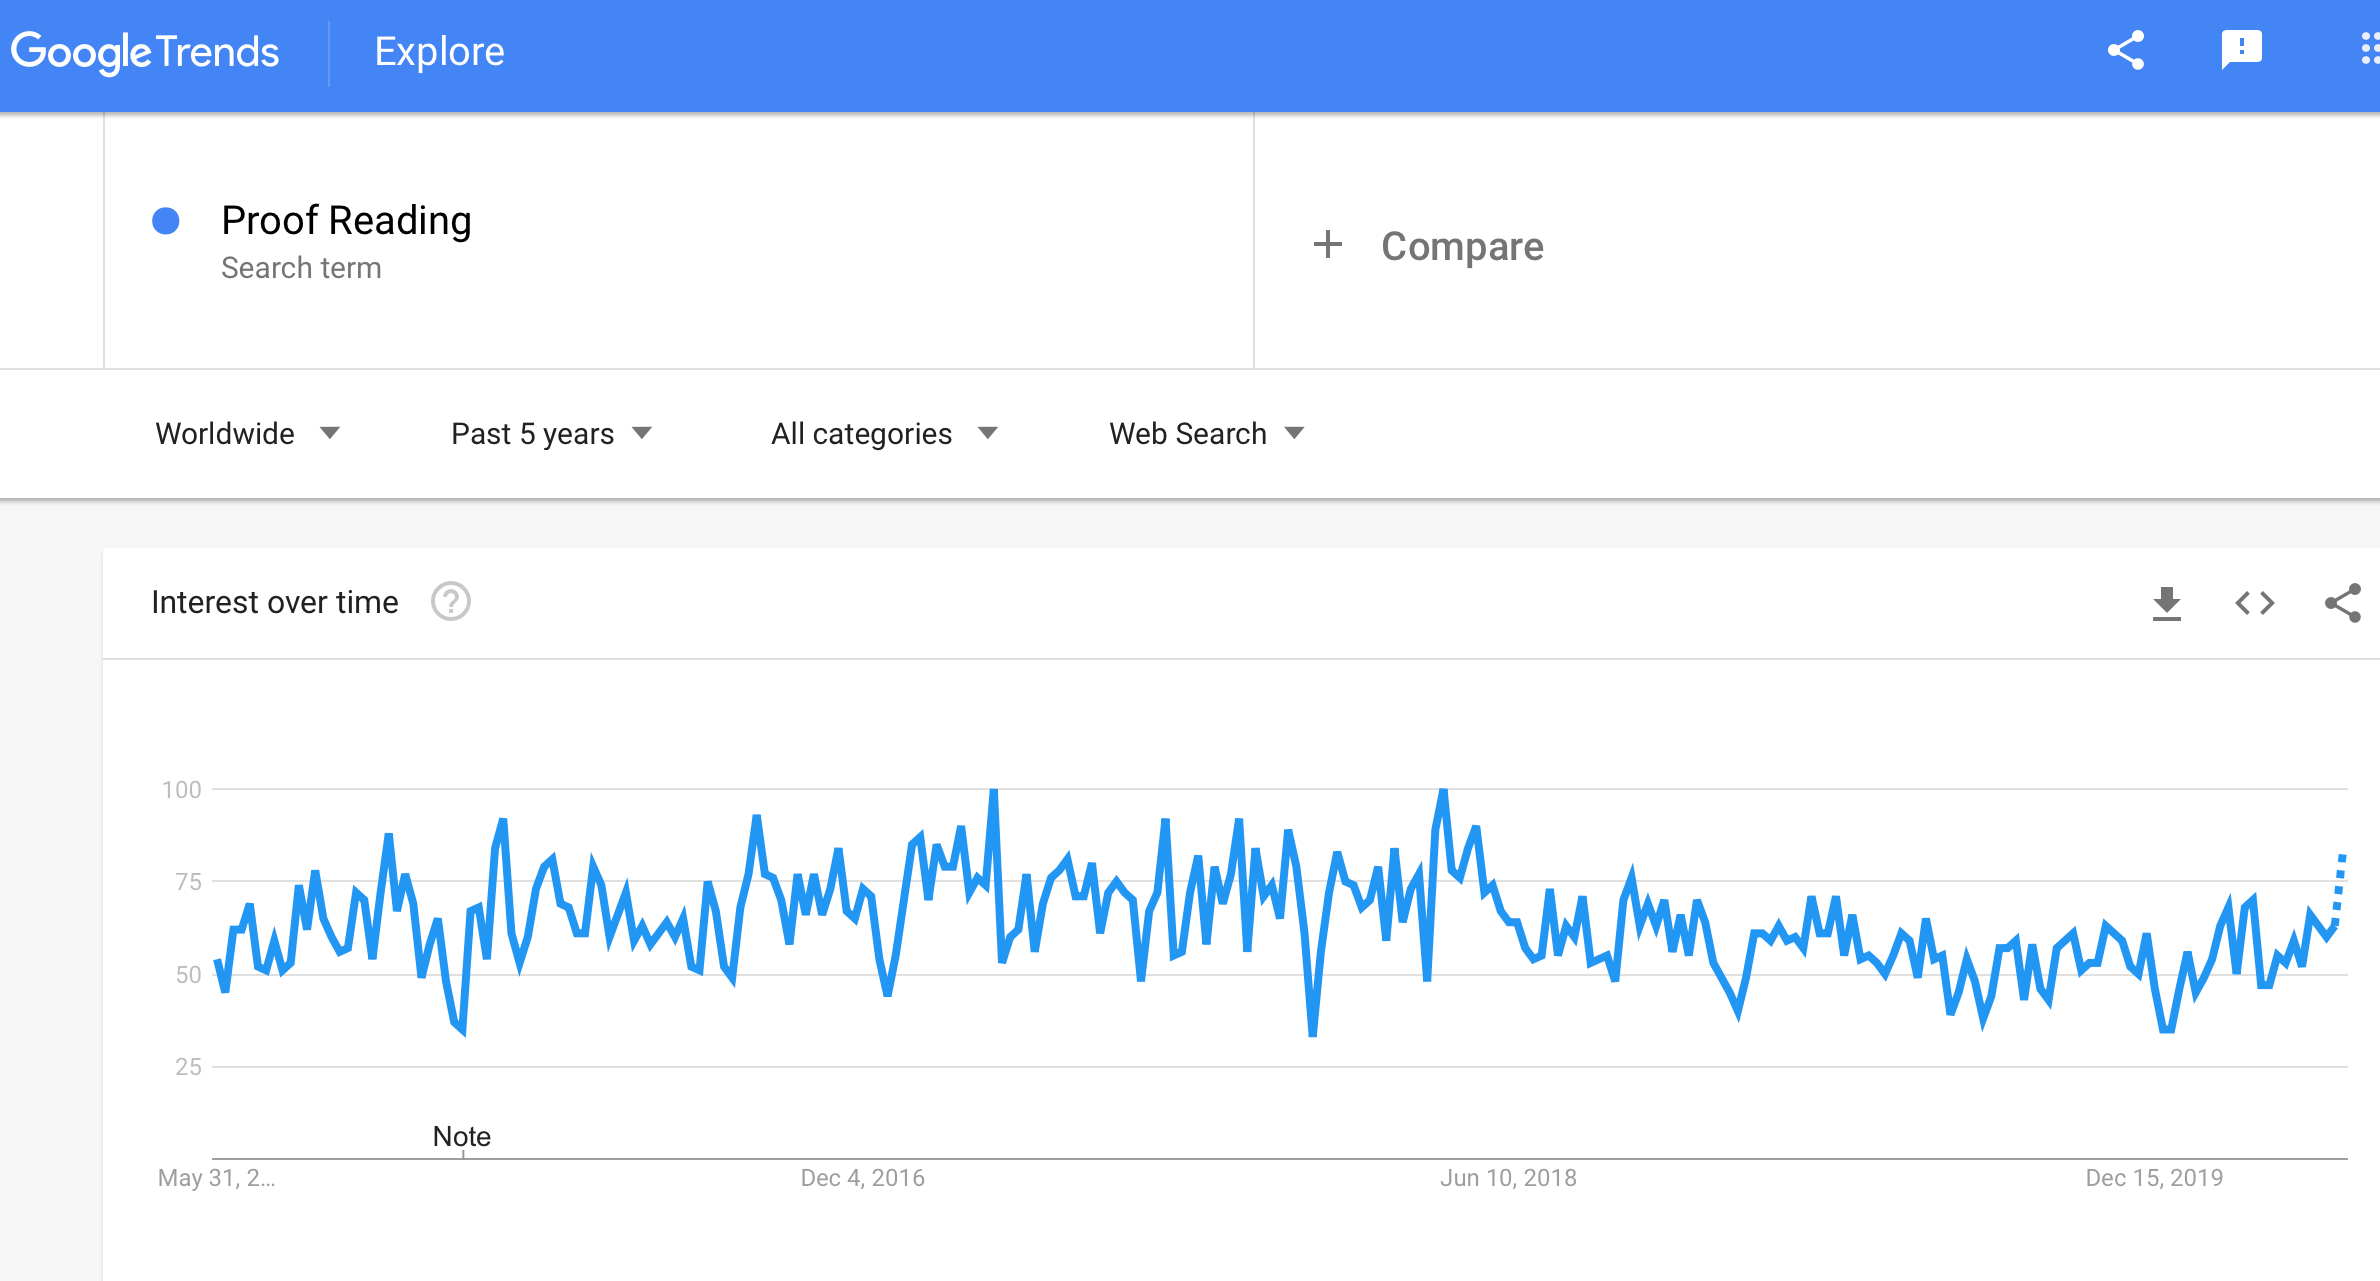Click the Note marker on the timeline
Screen dimensions: 2380x1281
point(462,1136)
